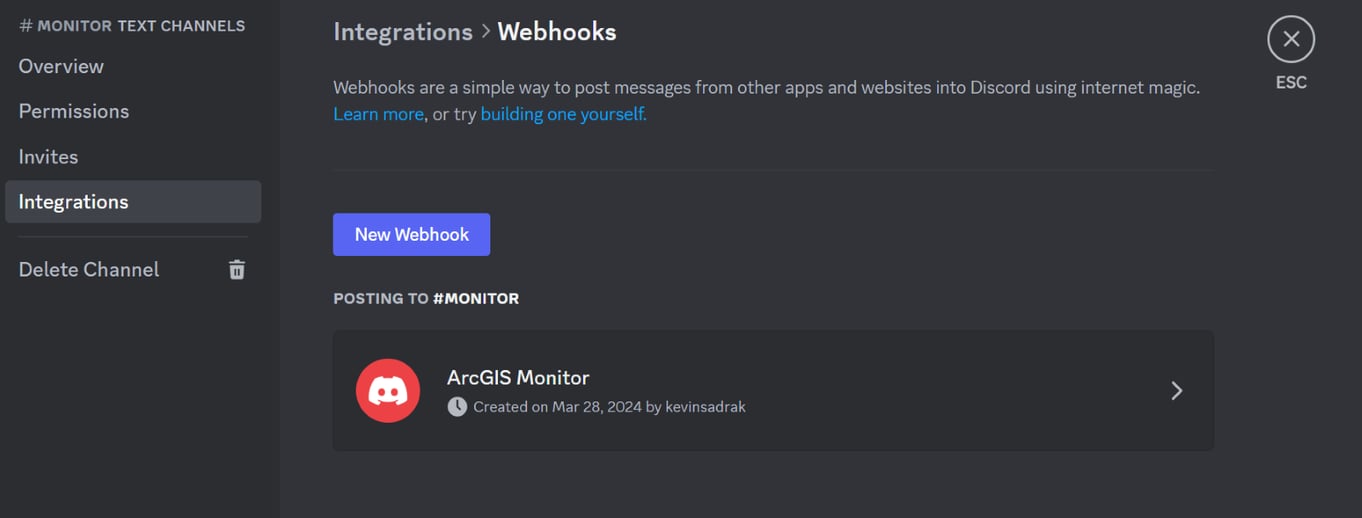This screenshot has width=1362, height=518.
Task: Click the Webhooks page title
Action: click(x=556, y=32)
